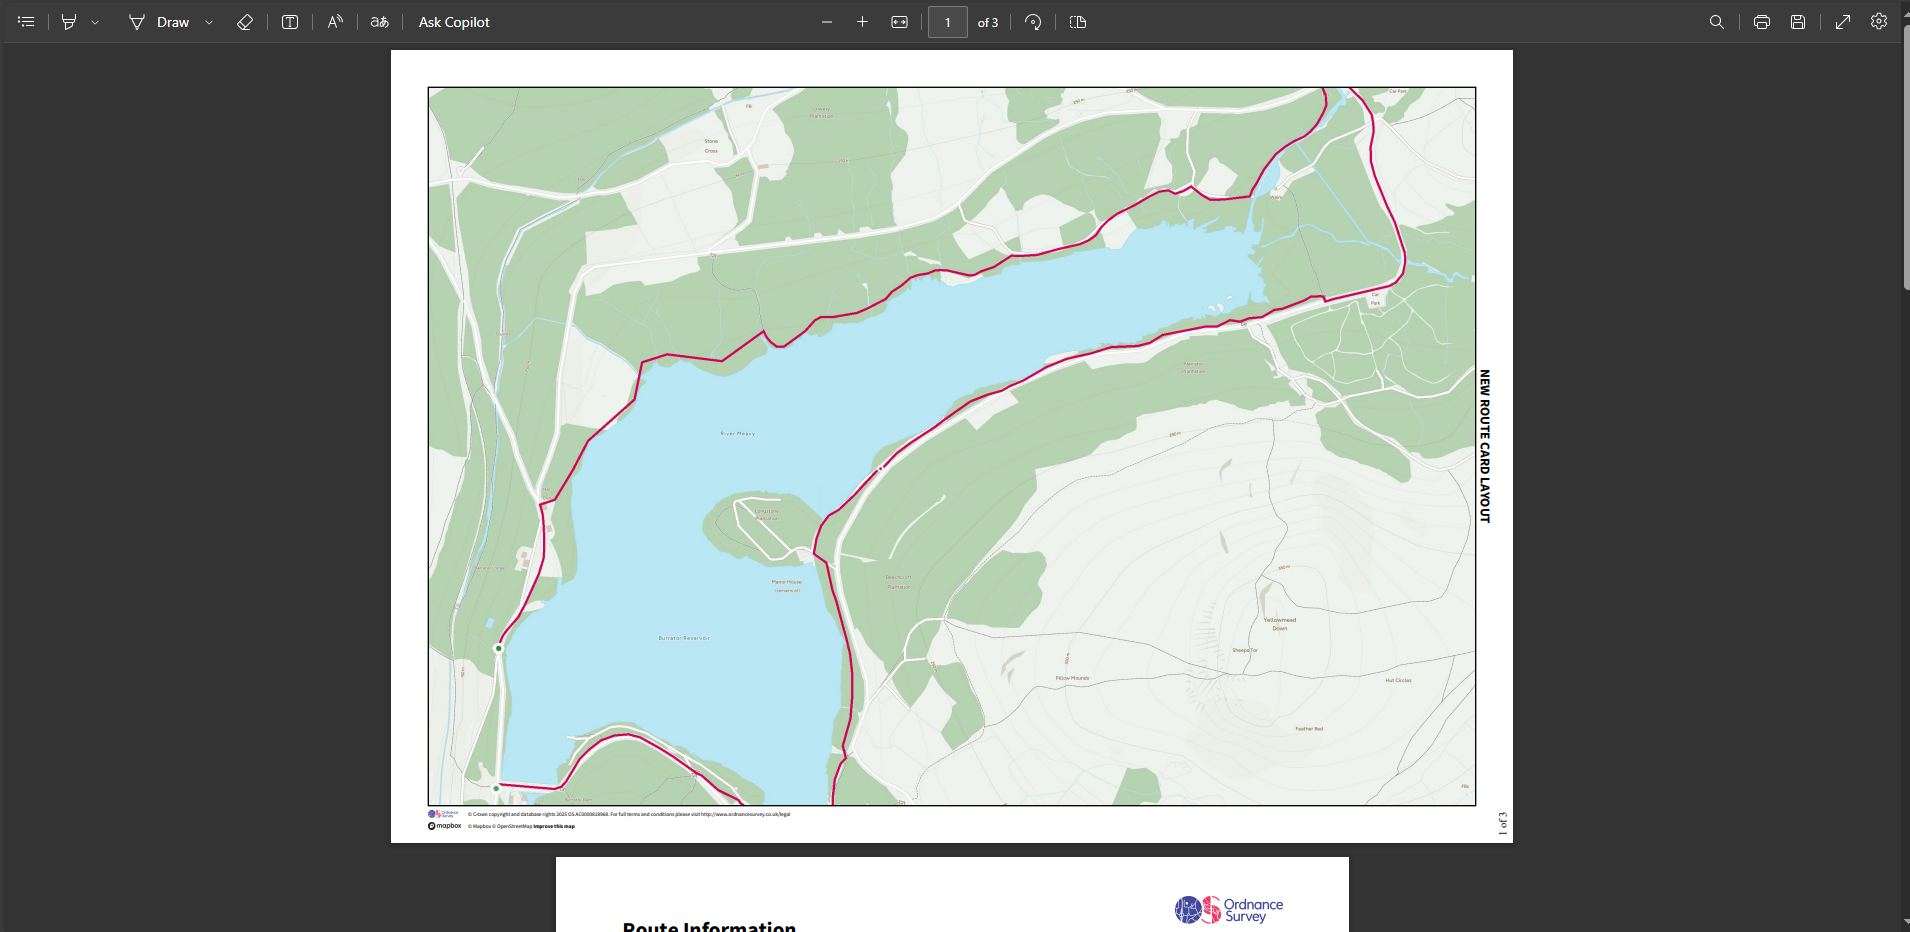The image size is (1910, 932).
Task: Zoom in on the document
Action: (862, 22)
